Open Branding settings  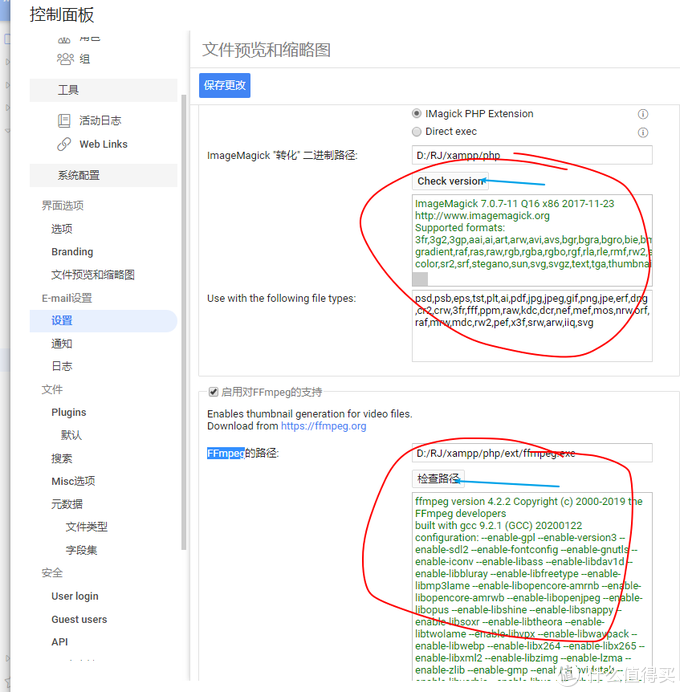pyautogui.click(x=72, y=252)
